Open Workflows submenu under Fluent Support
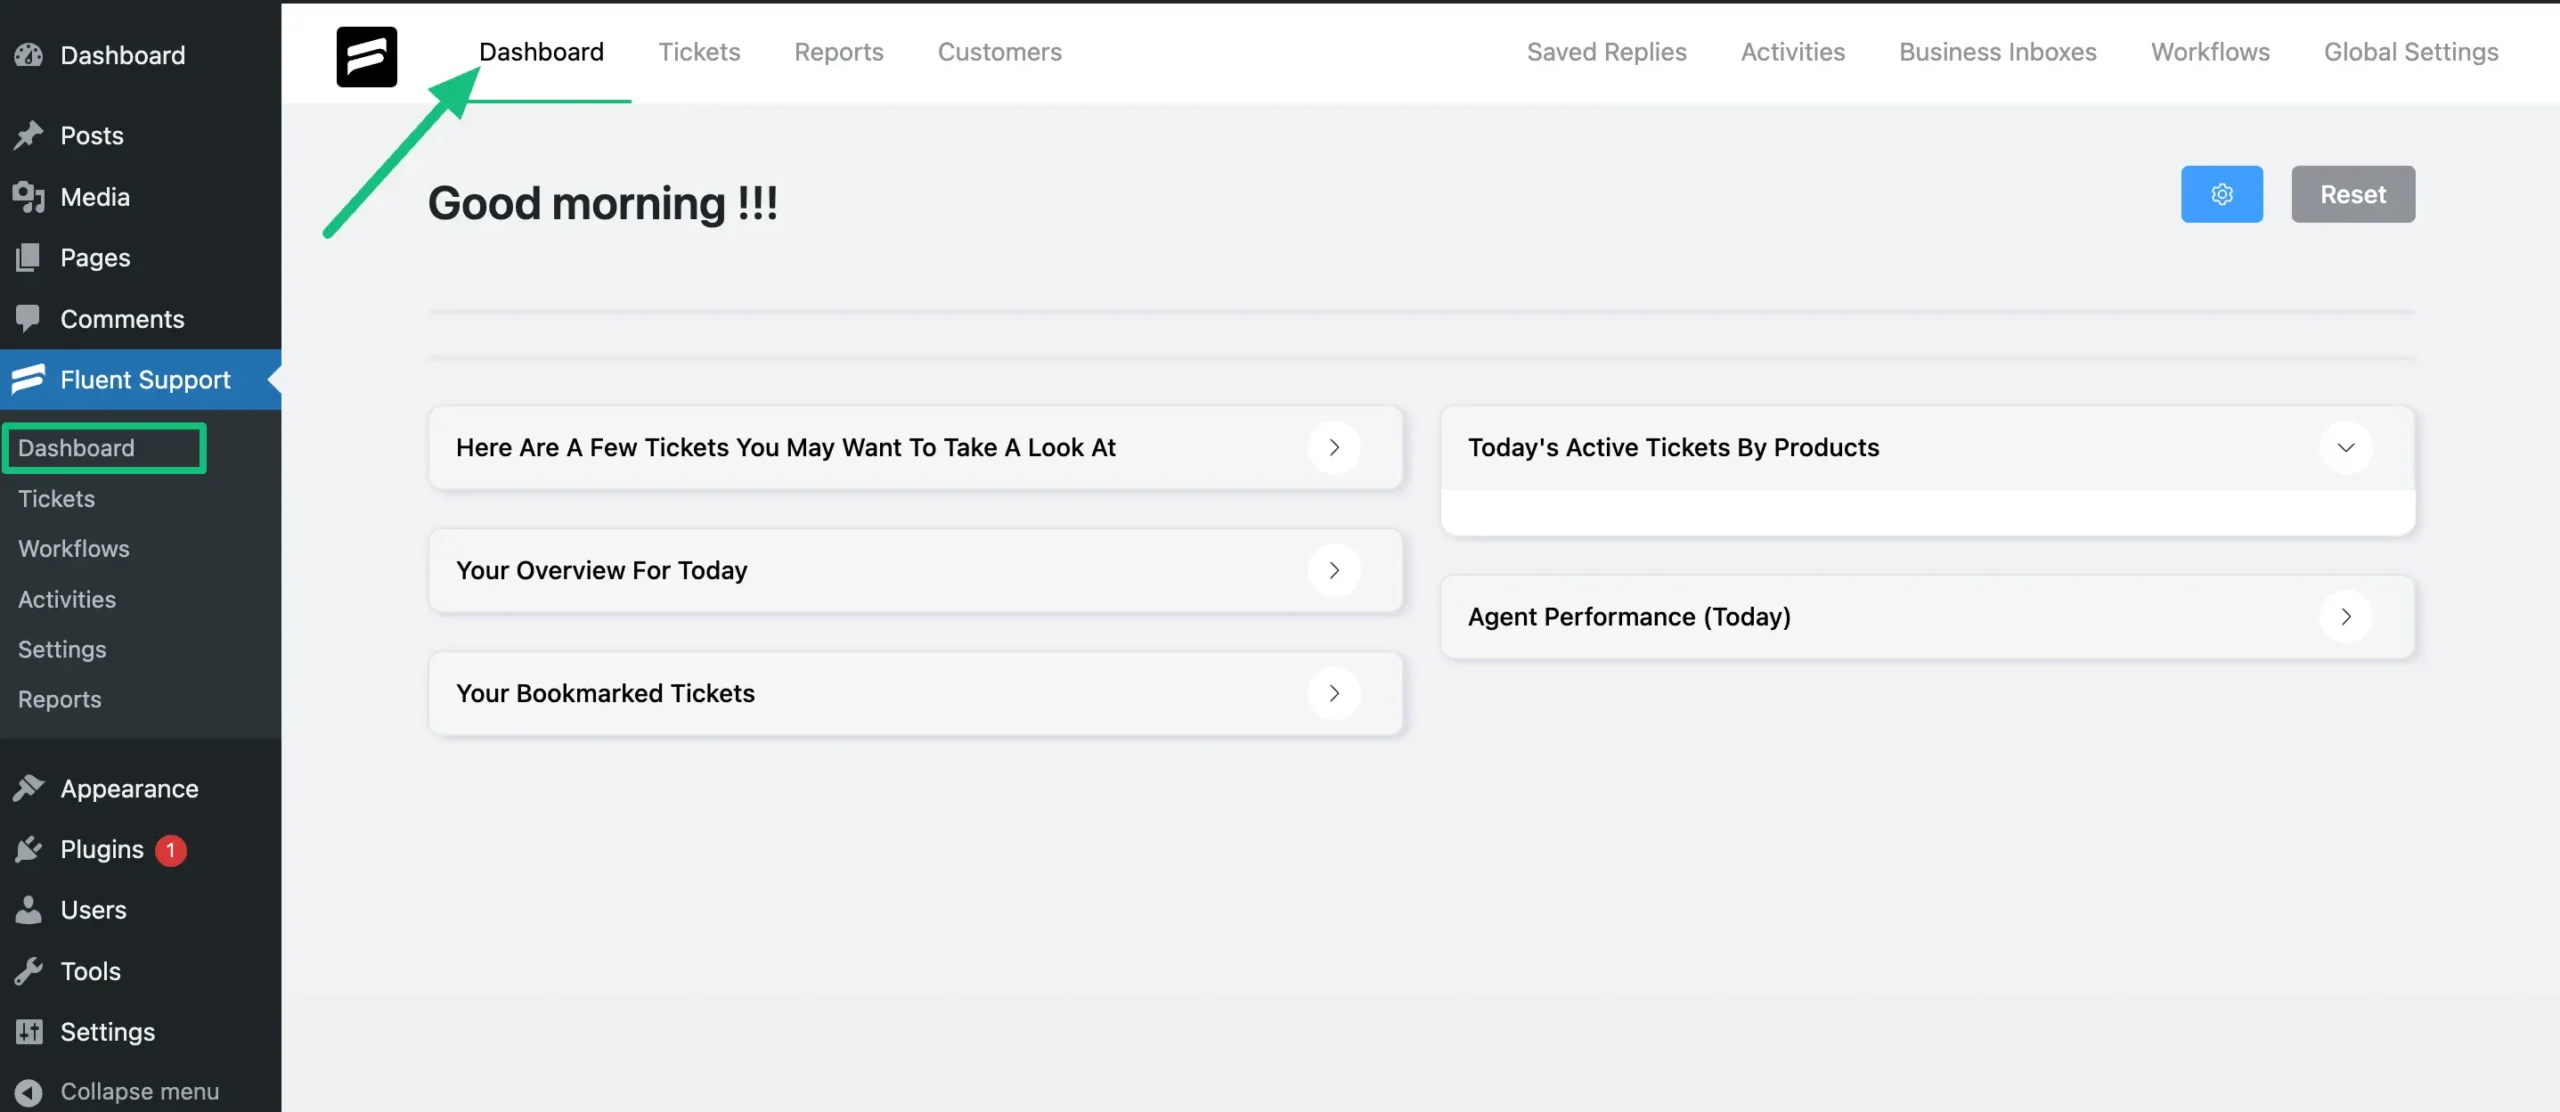2560x1112 pixels. click(x=74, y=548)
